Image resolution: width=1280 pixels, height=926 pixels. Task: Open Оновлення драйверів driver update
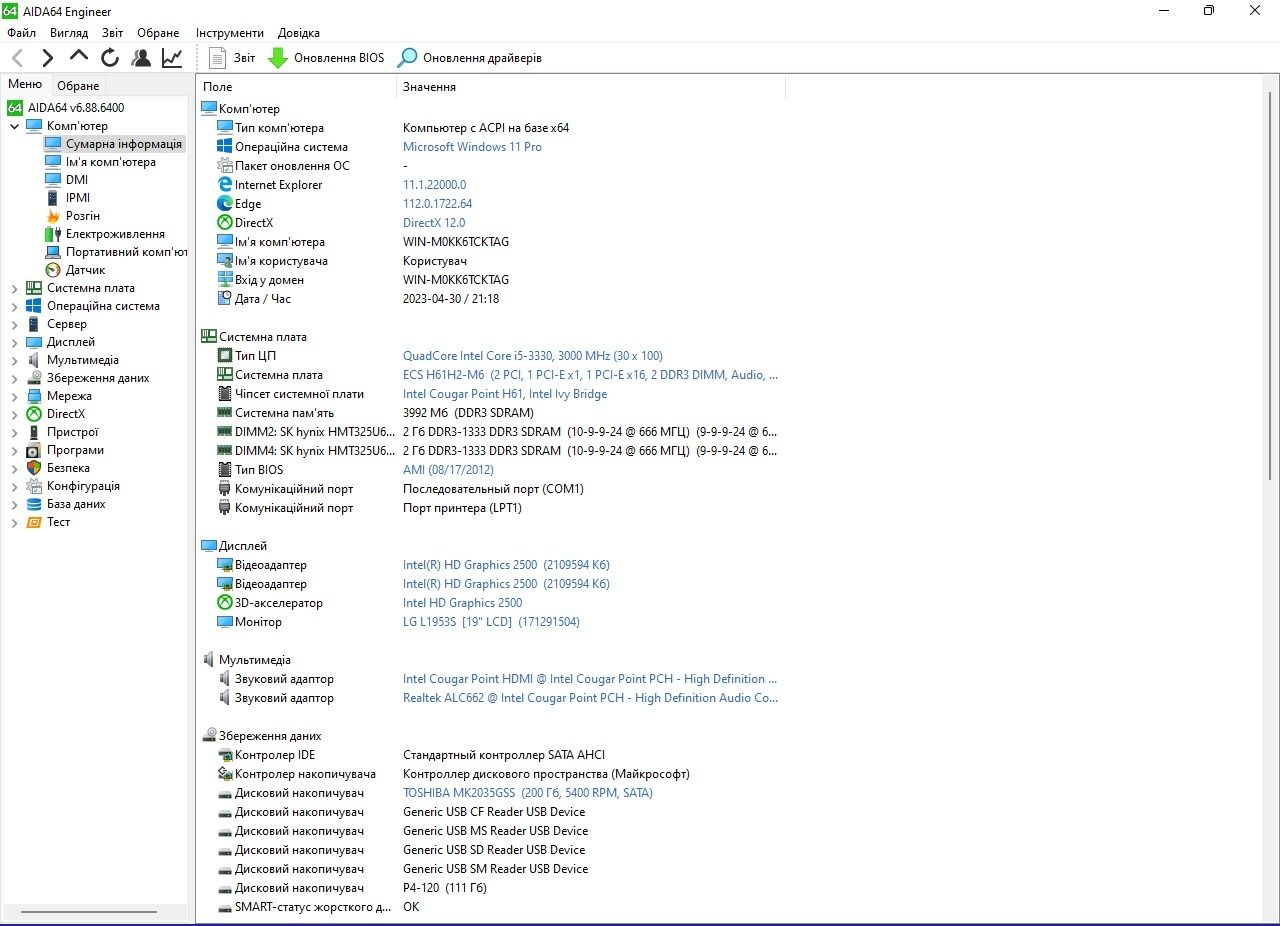tap(470, 58)
